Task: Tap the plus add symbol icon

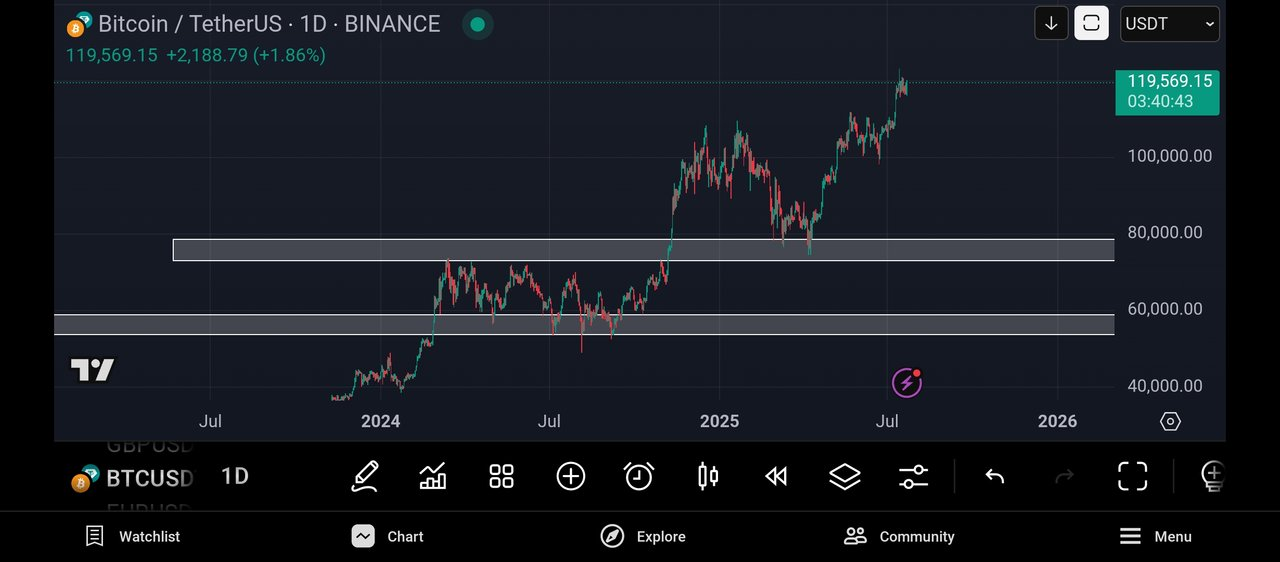Action: click(x=570, y=476)
